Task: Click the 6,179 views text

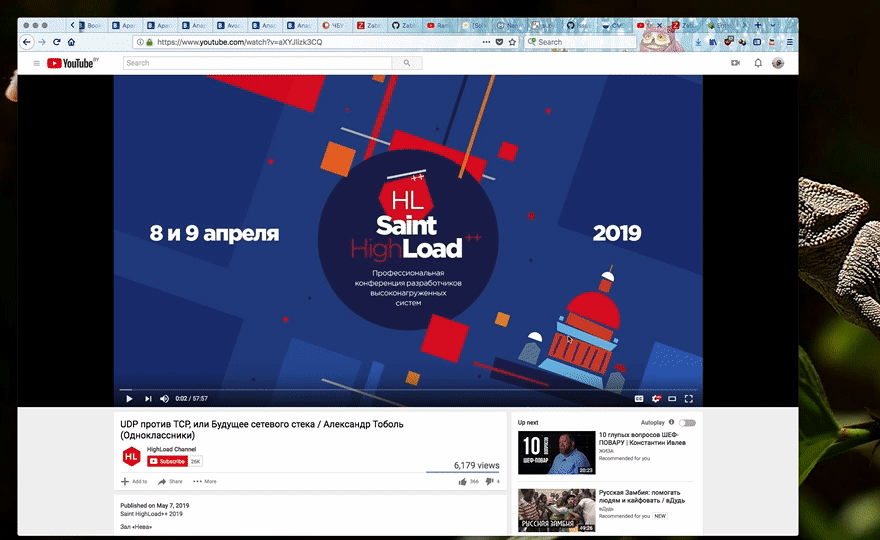Action: [476, 465]
